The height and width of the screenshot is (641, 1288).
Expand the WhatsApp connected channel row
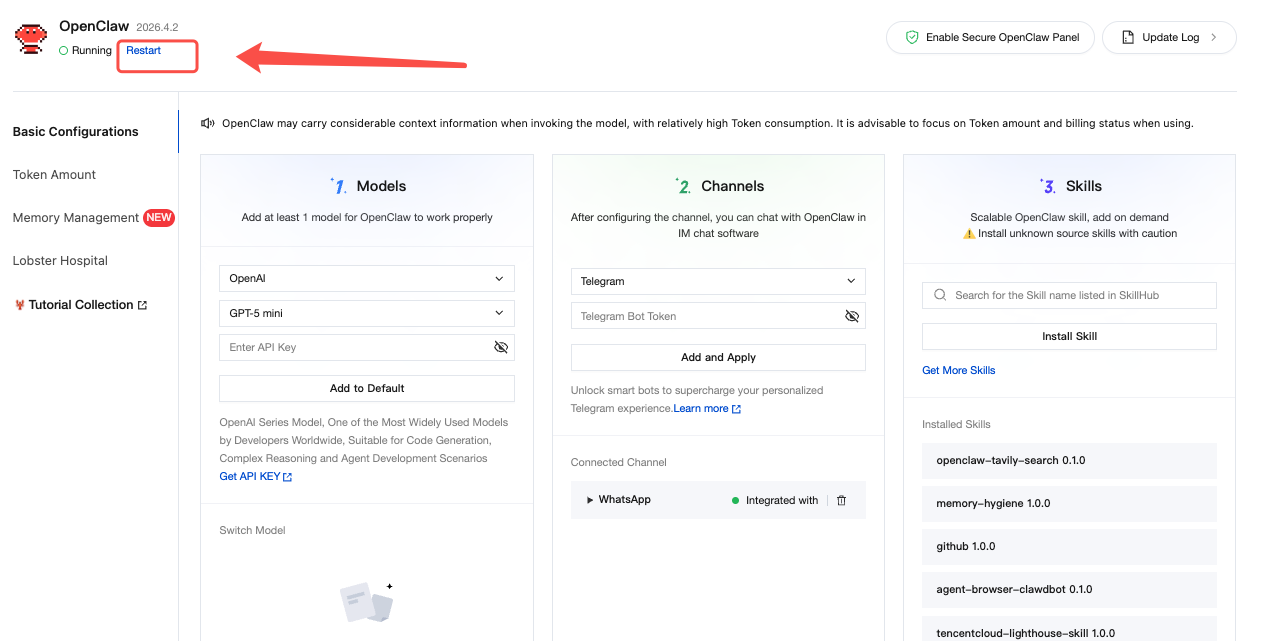tap(590, 500)
